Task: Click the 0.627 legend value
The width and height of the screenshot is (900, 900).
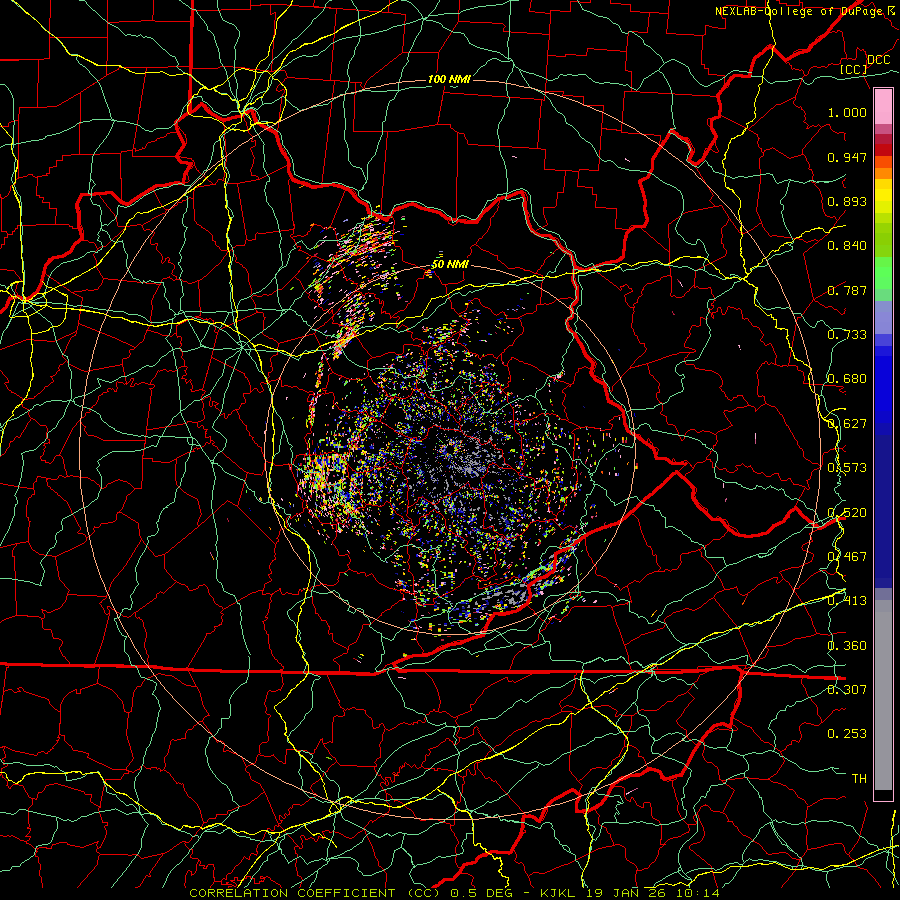Action: [847, 424]
